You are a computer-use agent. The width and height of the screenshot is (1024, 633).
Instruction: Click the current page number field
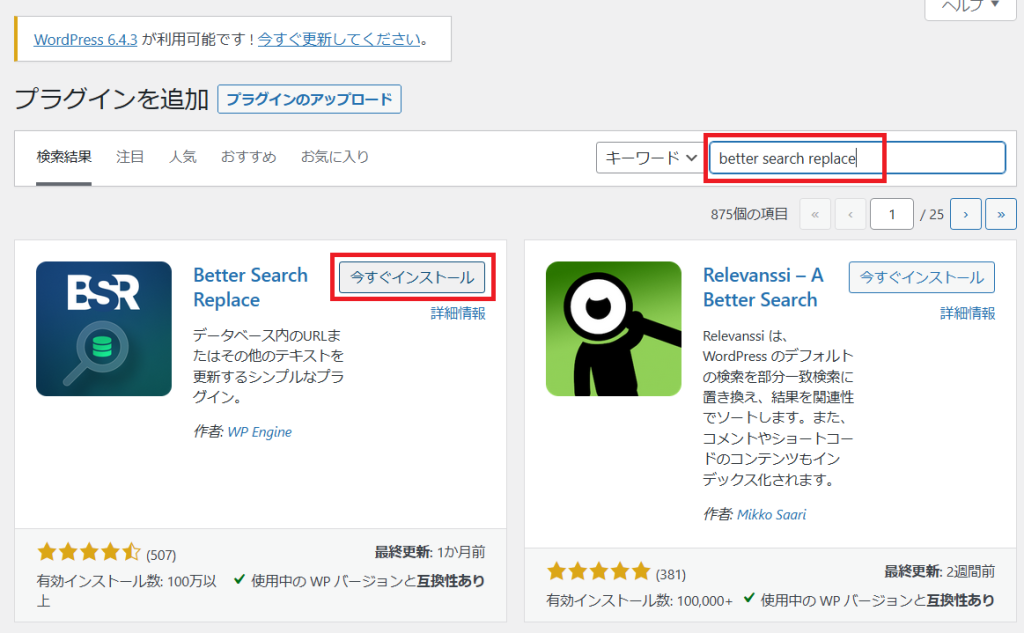891,214
